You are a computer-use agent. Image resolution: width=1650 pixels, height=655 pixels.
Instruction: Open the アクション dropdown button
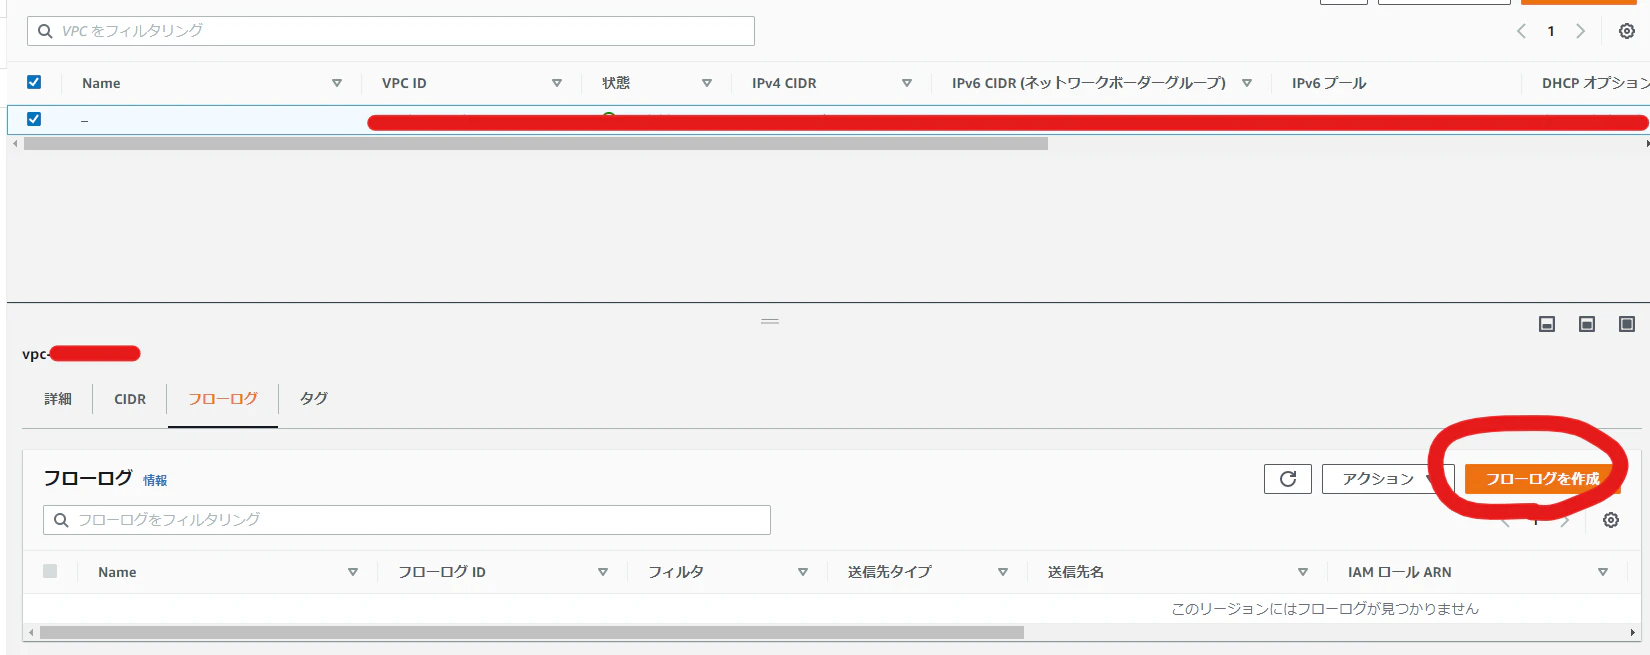pos(1388,479)
